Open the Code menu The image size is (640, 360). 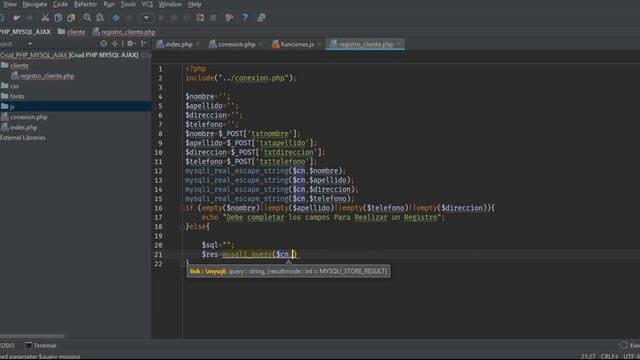click(x=60, y=4)
